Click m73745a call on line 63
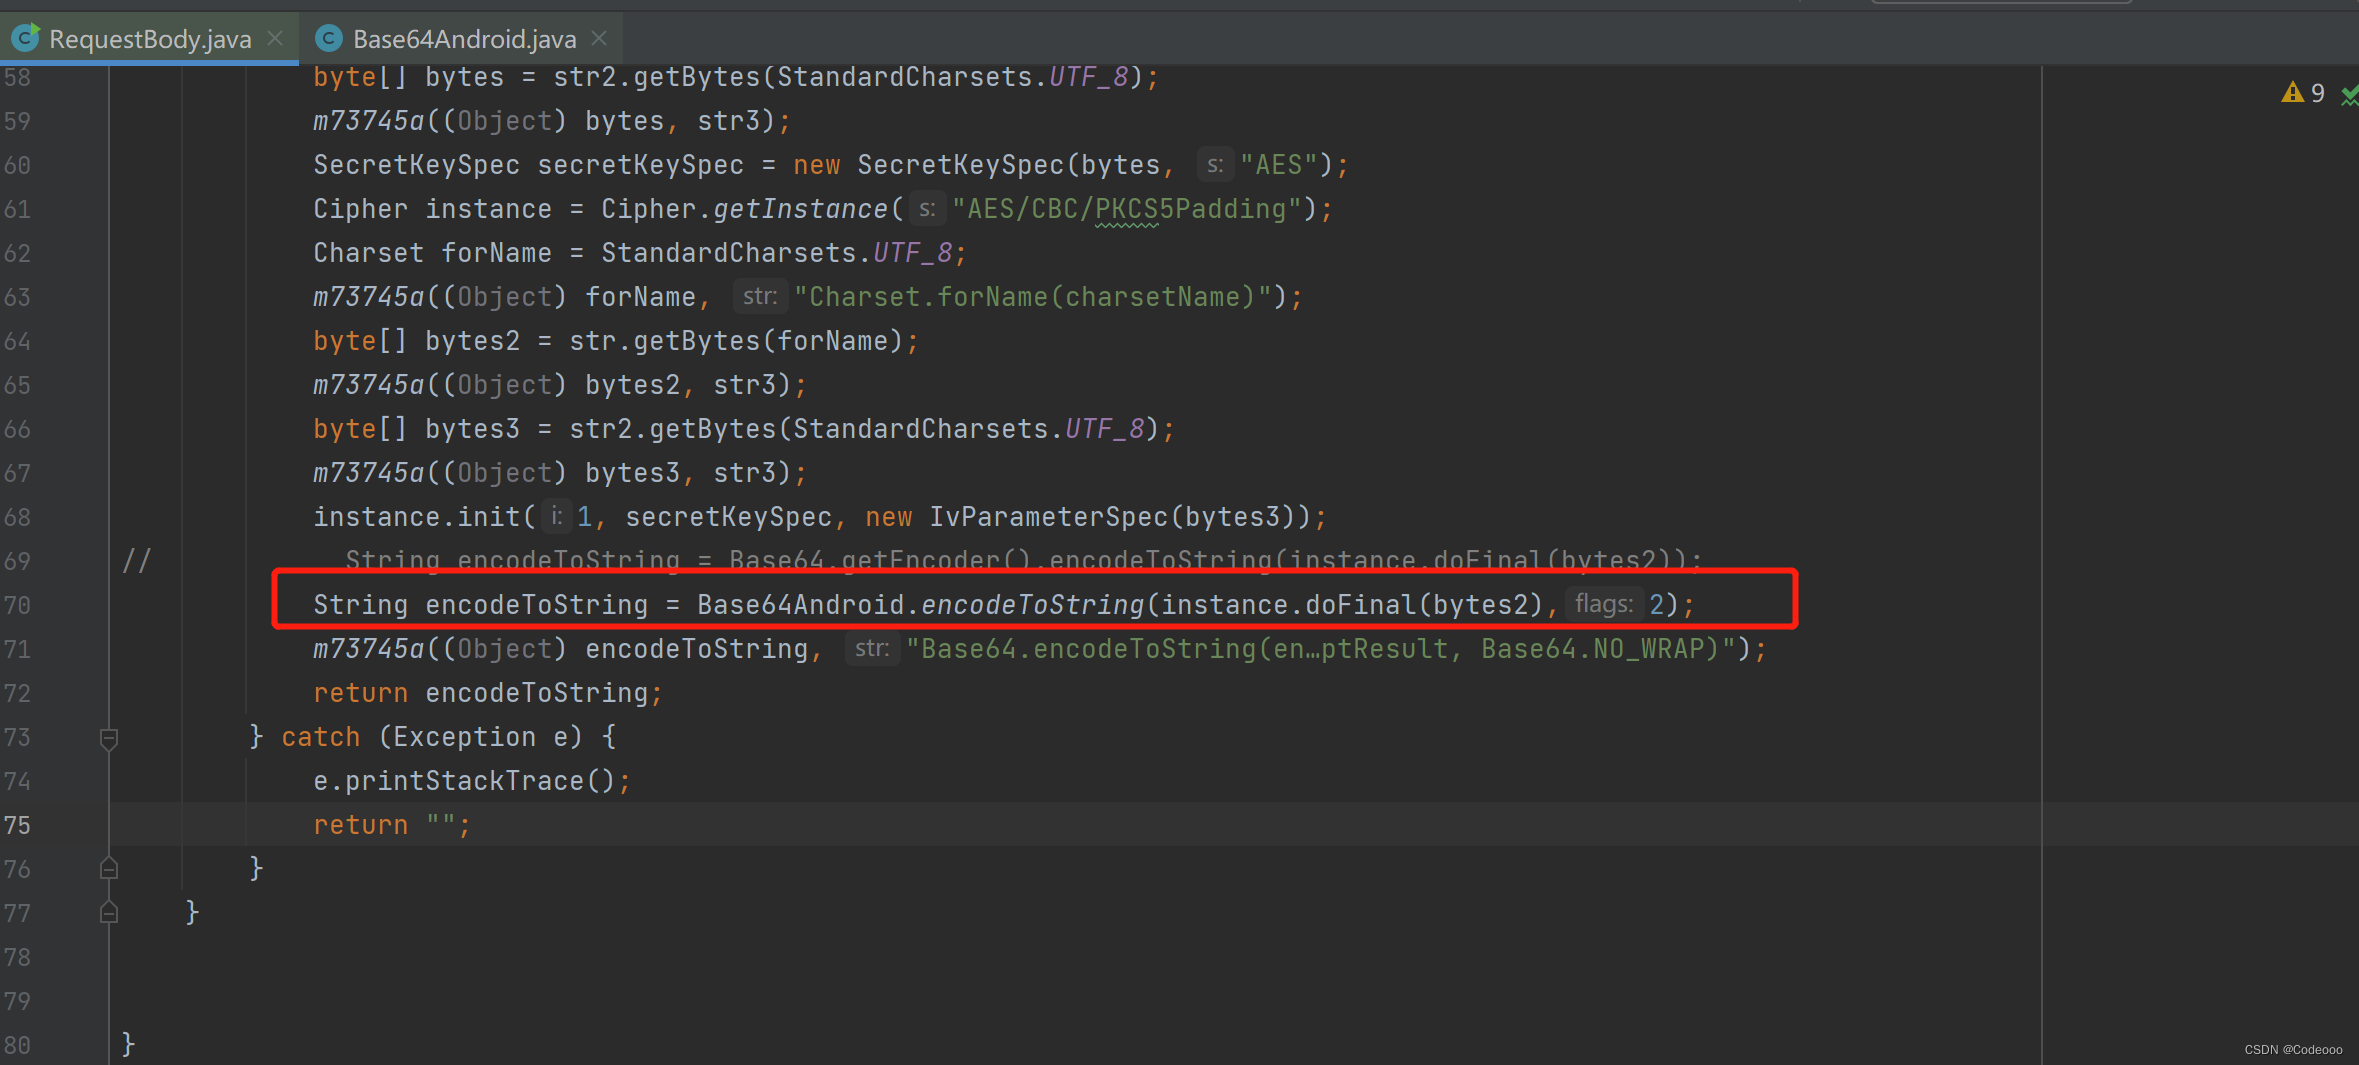 pos(369,297)
